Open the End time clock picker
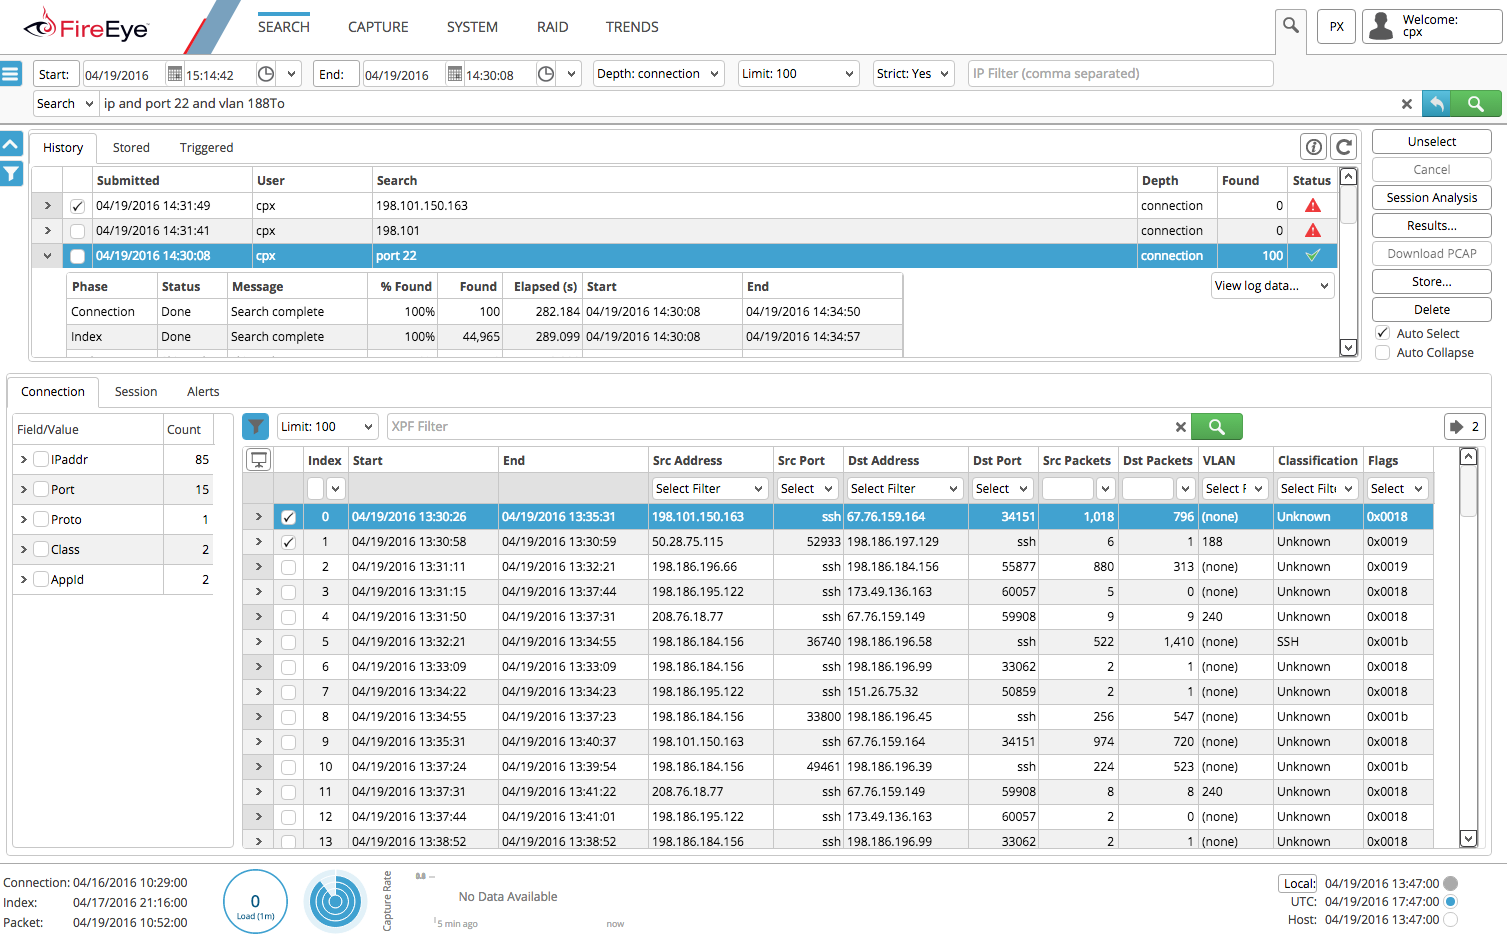 (x=546, y=74)
